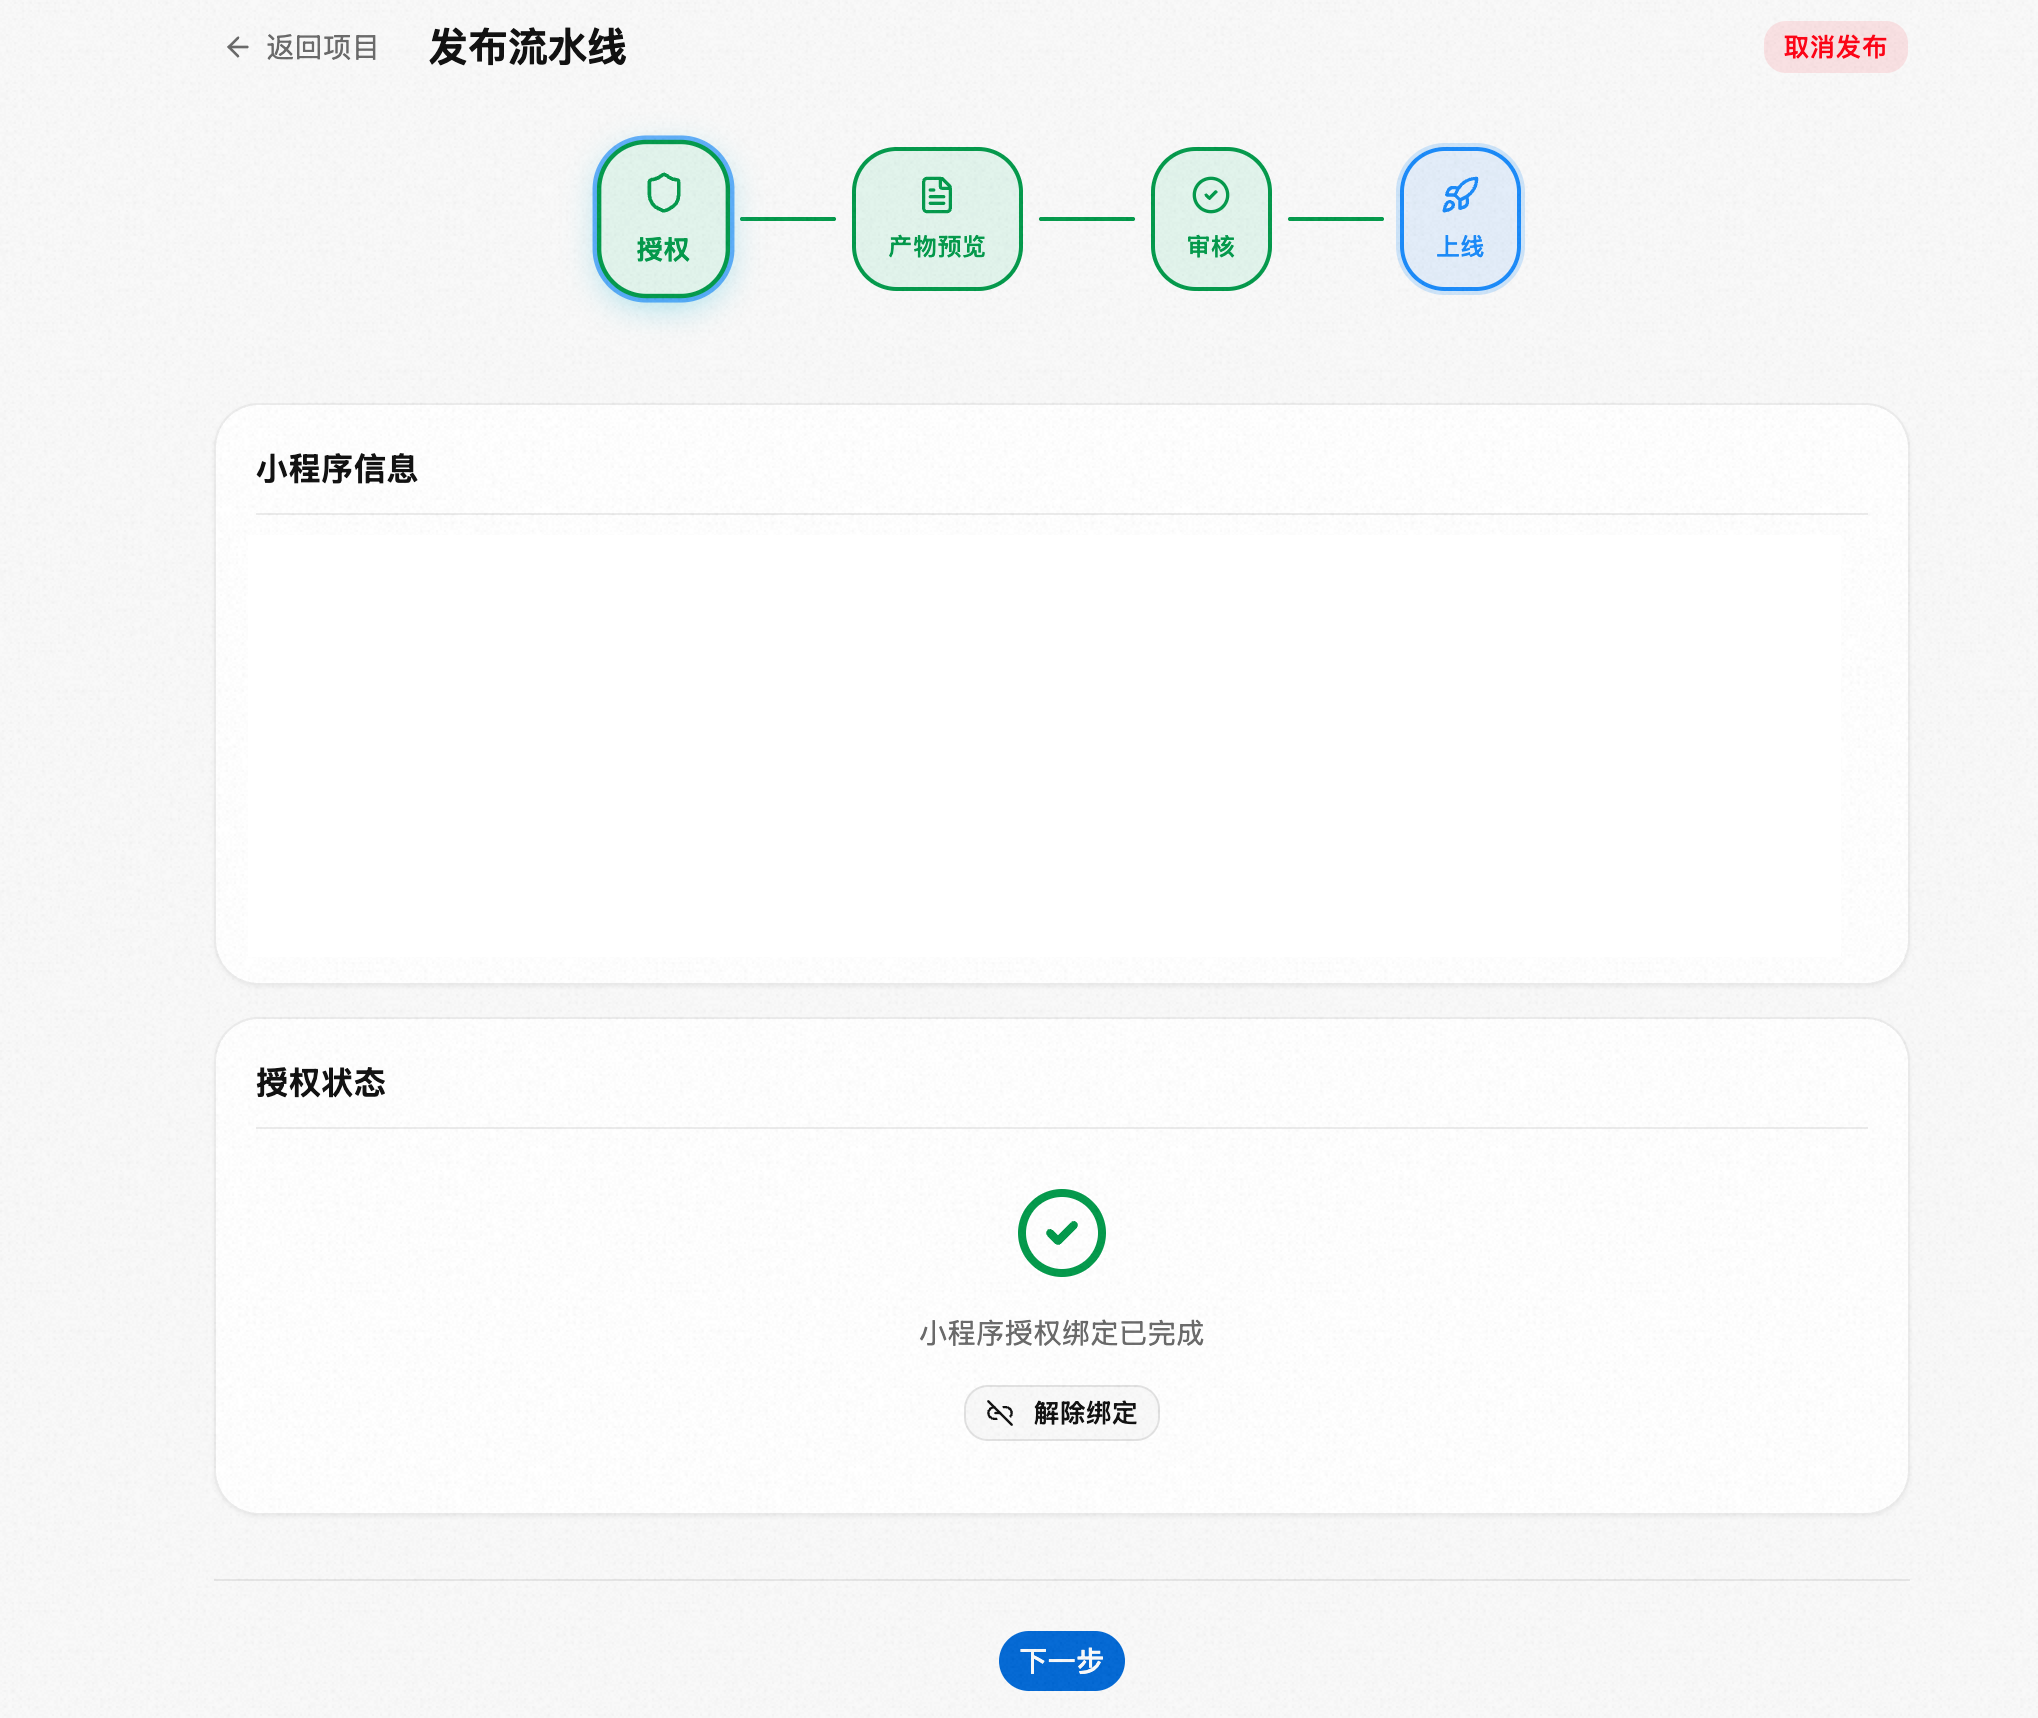Screen dimensions: 2038x1718
Task: Cancel publishing with 取消发布 button
Action: pos(1835,47)
